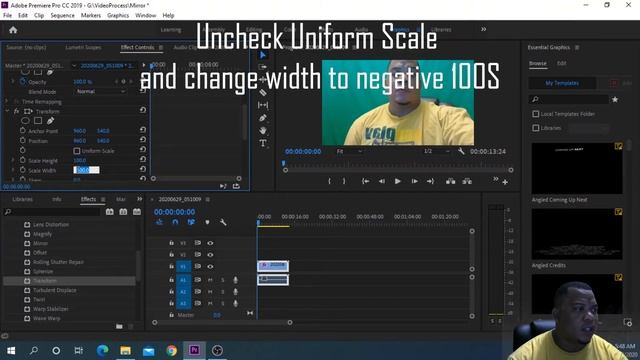
Task: Toggle stopwatch animation for Position
Action: click(x=22, y=140)
